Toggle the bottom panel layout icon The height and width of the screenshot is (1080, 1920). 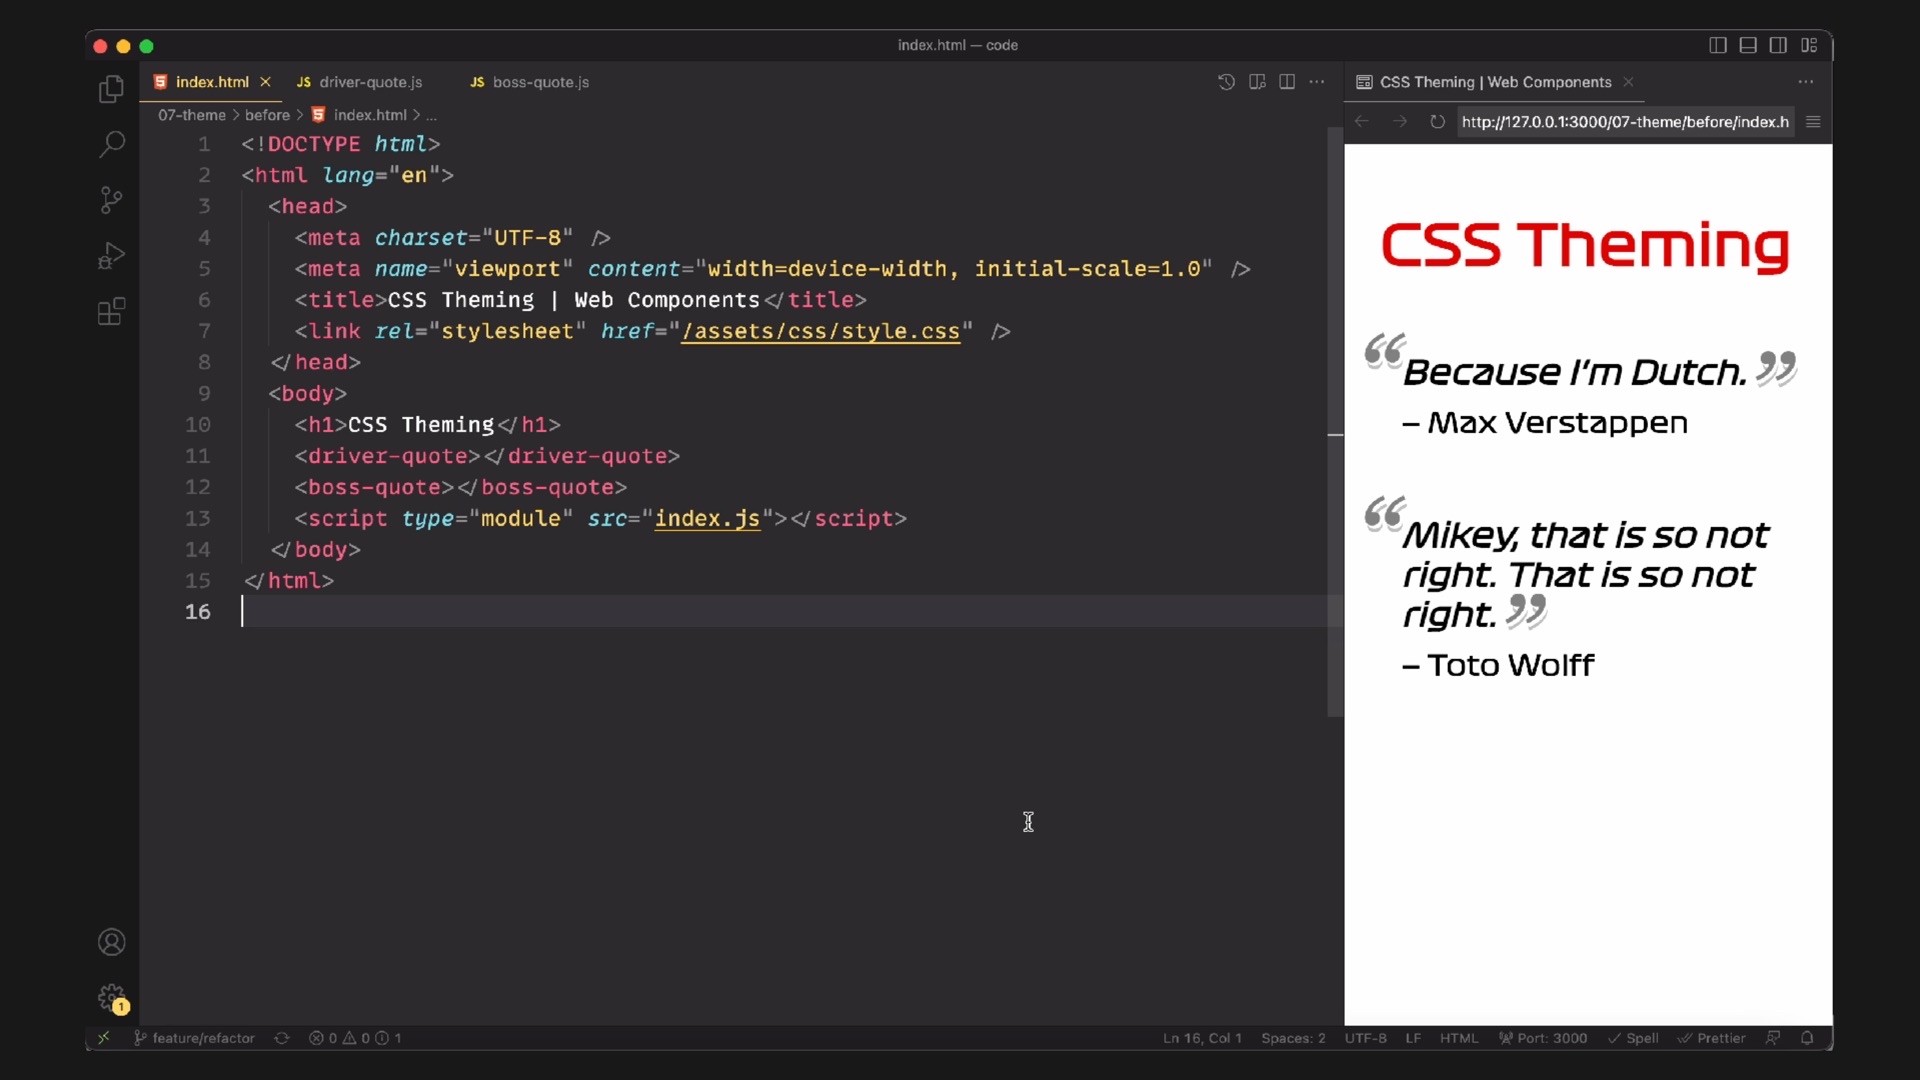[1748, 45]
